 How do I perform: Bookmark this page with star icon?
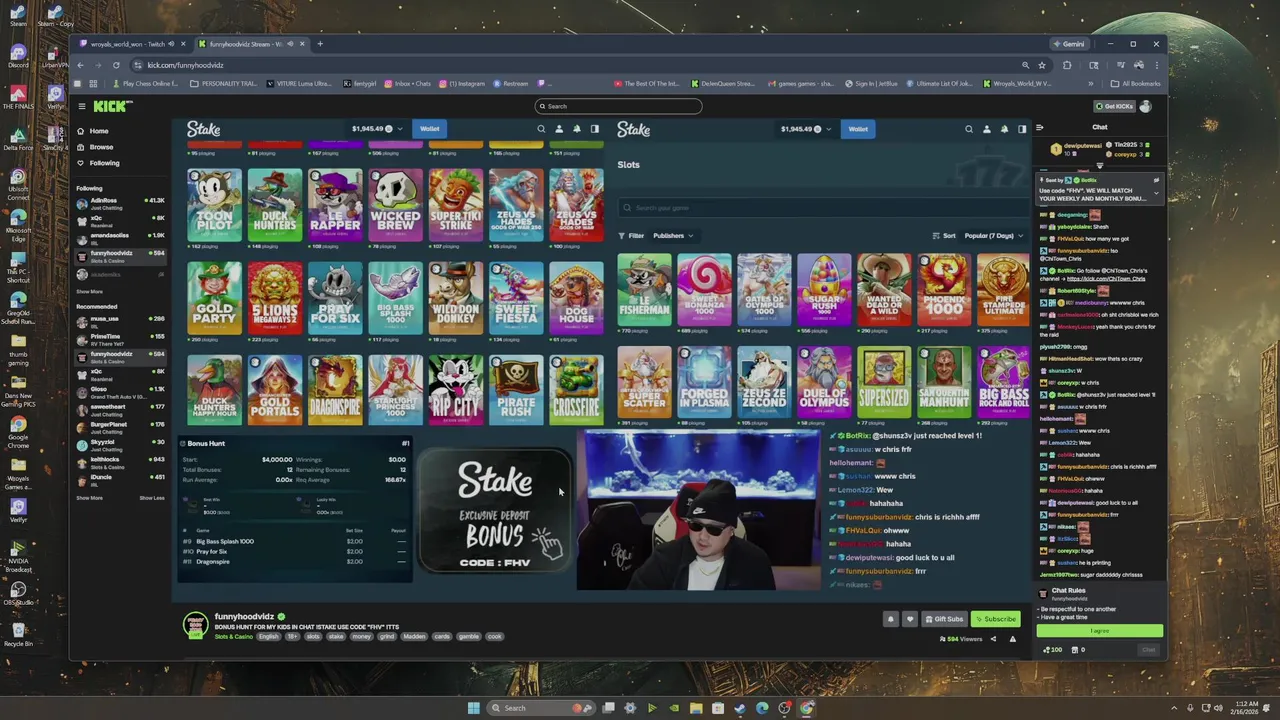[x=1042, y=65]
